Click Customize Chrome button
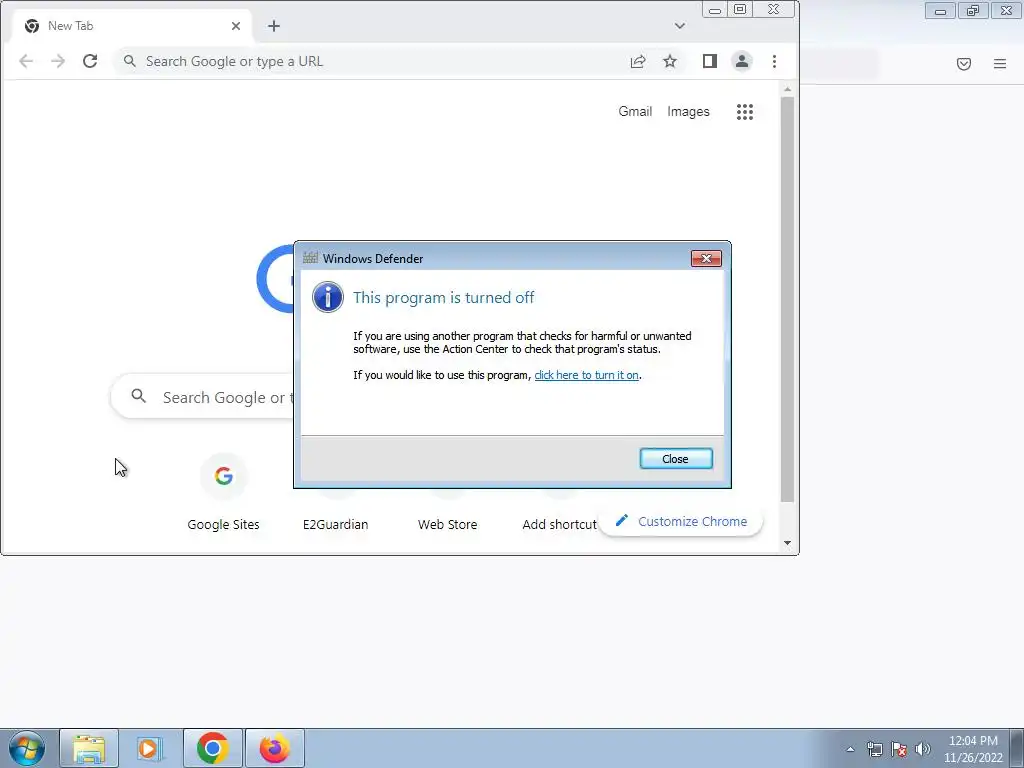1024x768 pixels. [680, 522]
